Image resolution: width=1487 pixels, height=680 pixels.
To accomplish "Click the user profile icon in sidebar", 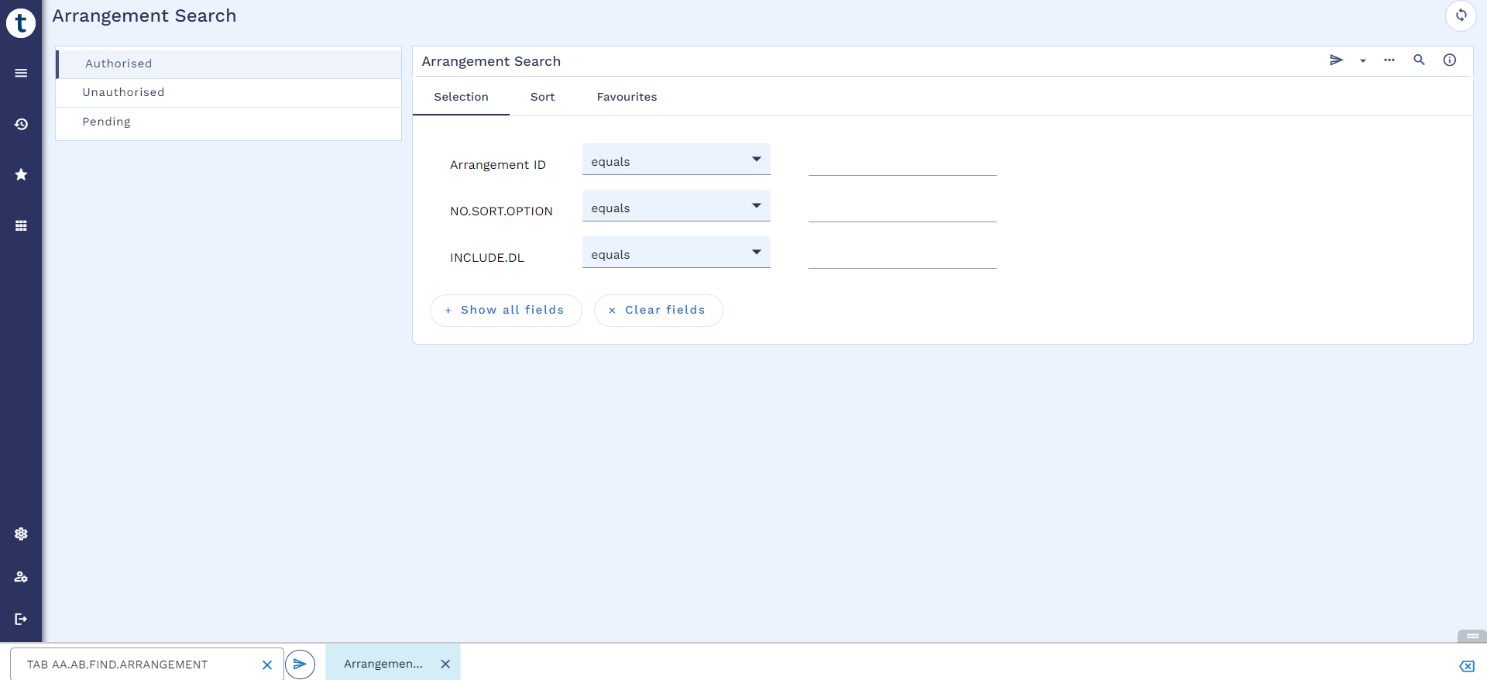I will 21,577.
